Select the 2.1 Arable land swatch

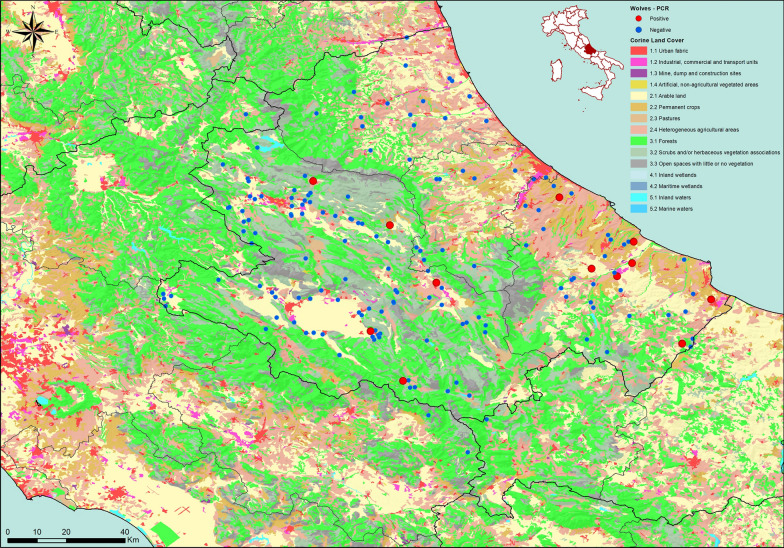638,96
